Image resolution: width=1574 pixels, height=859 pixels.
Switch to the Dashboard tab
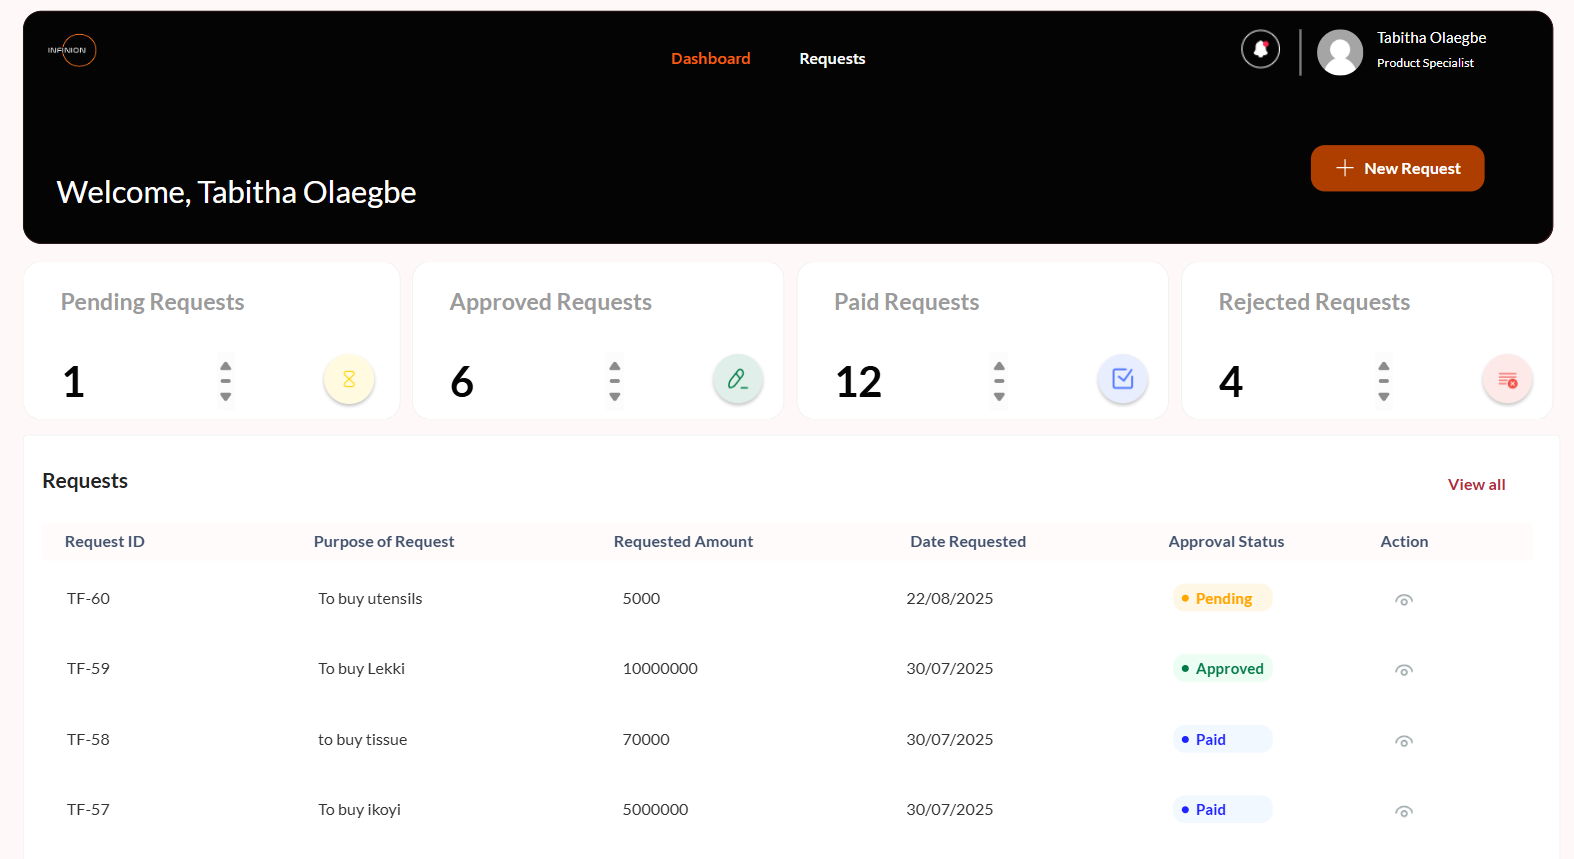click(710, 59)
